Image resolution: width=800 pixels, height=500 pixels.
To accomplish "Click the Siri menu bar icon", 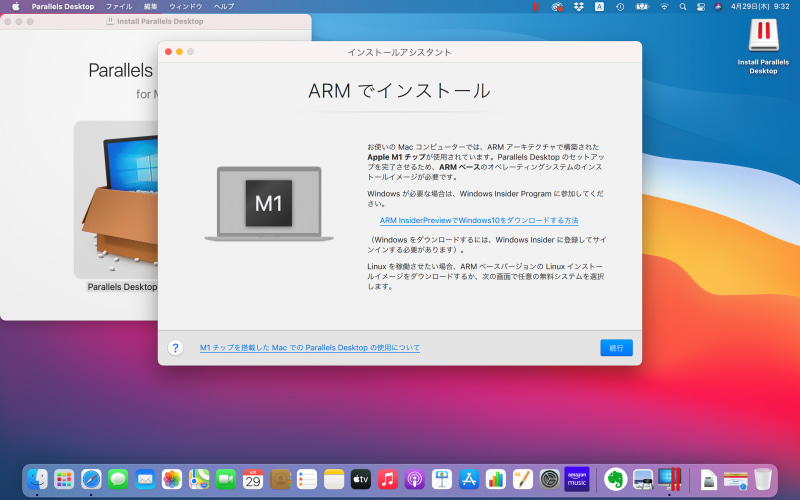I will click(x=718, y=7).
